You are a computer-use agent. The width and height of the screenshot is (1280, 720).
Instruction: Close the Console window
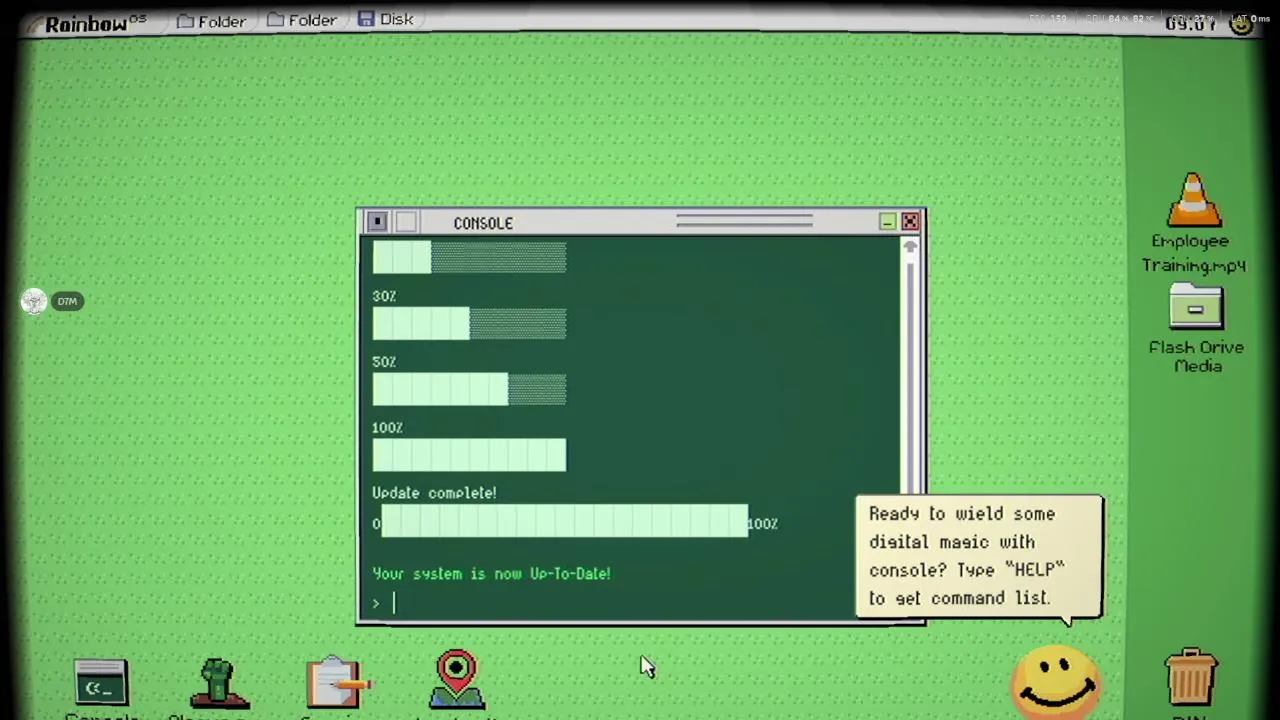pos(910,222)
